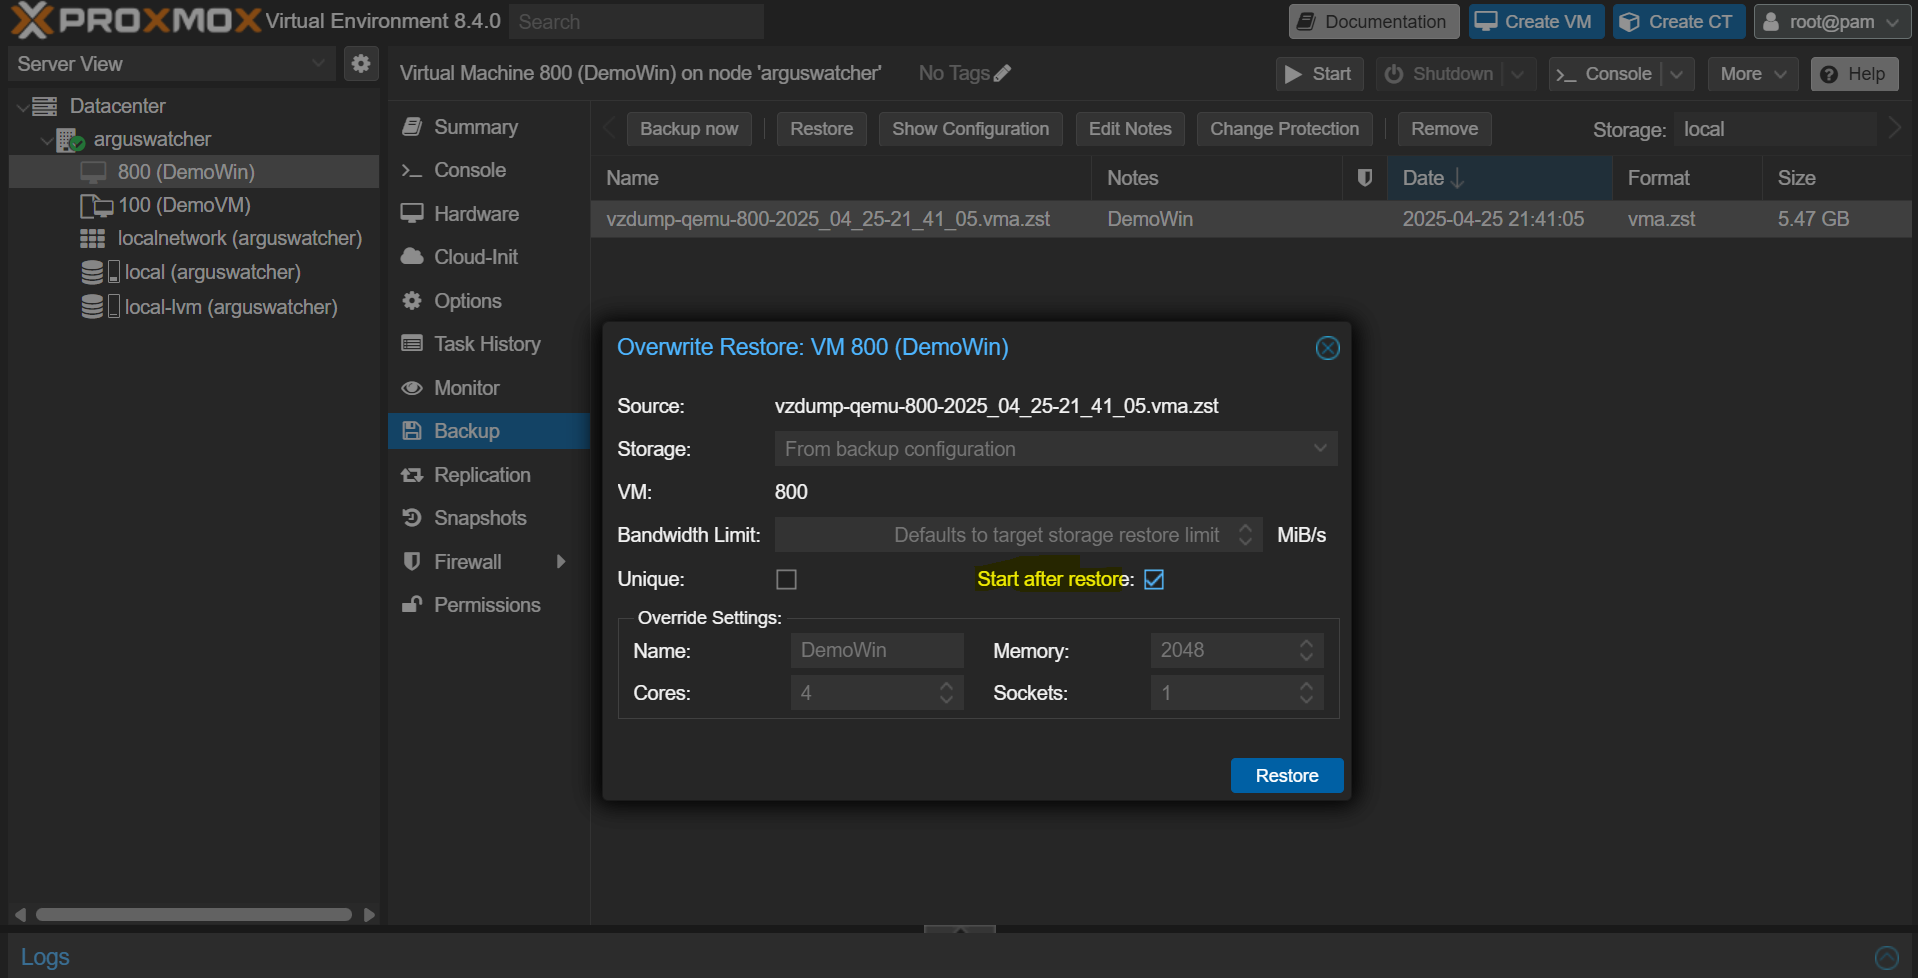Click the Backup now button

[x=689, y=129]
